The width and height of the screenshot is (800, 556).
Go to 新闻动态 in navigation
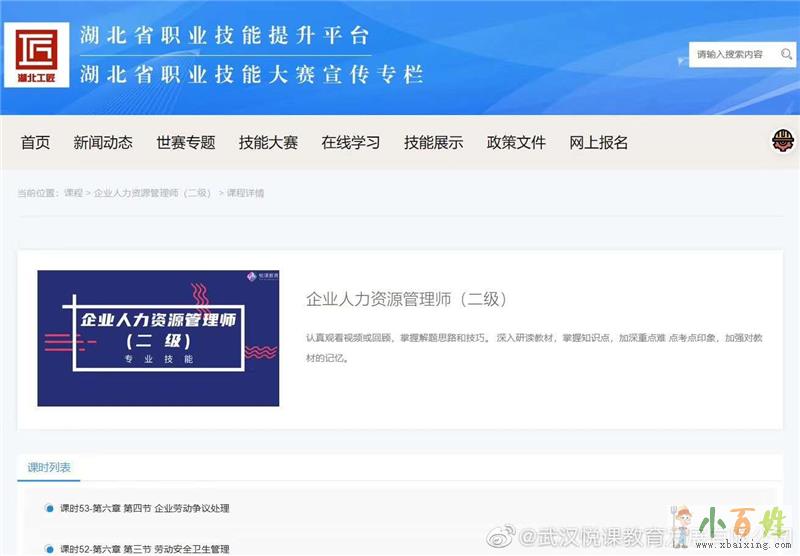click(103, 143)
